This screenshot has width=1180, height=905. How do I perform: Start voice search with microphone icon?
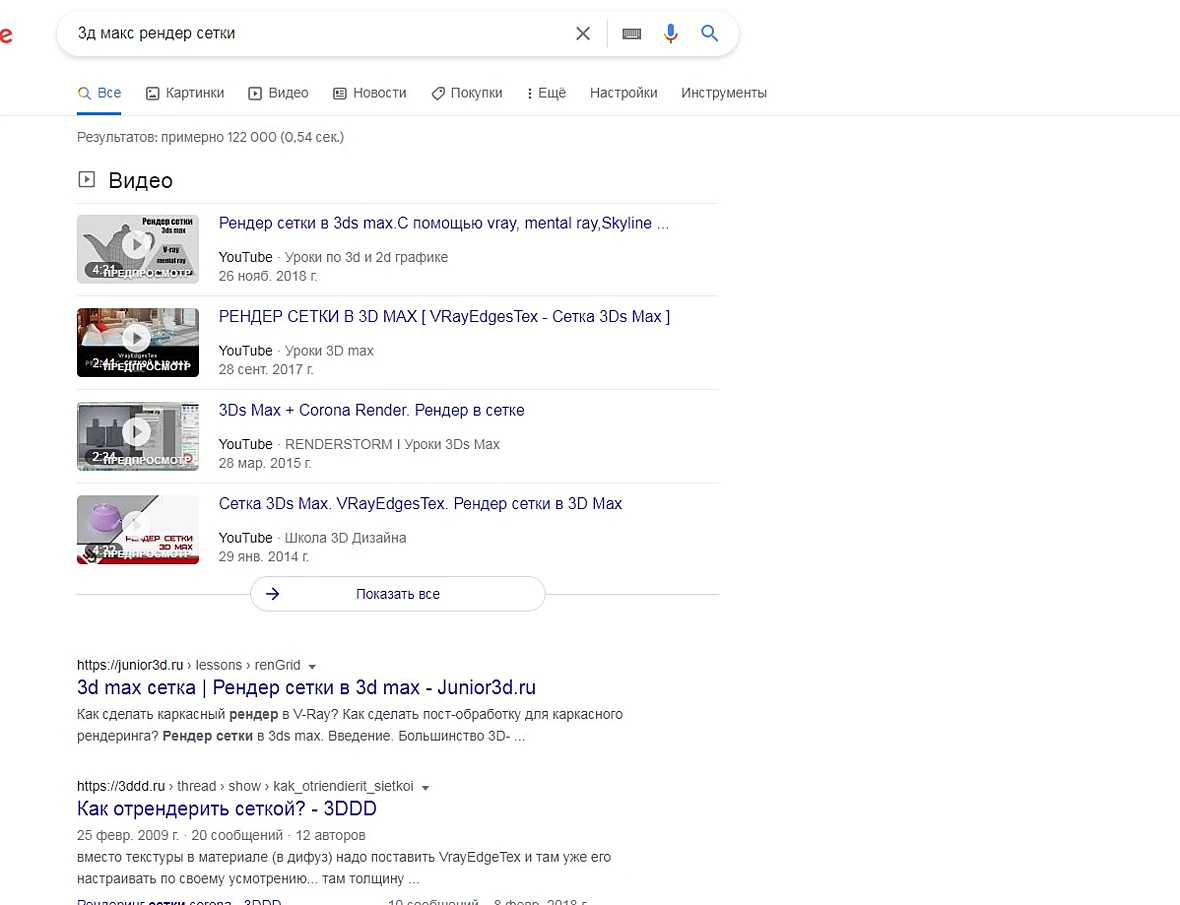tap(671, 33)
